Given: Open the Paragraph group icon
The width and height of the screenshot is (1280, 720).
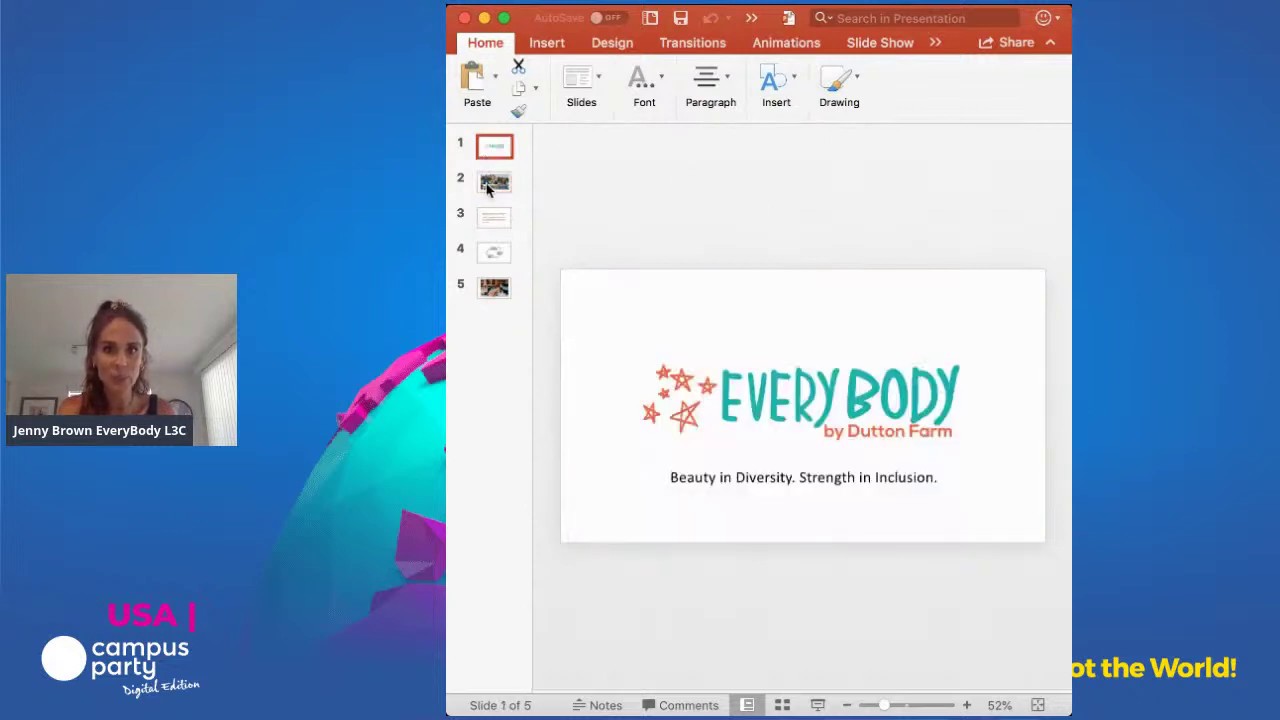Looking at the screenshot, I should [x=706, y=77].
